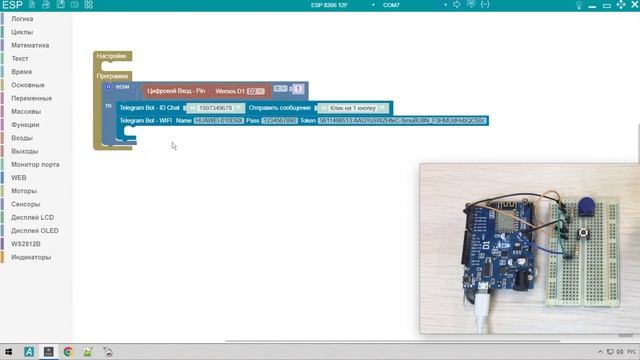The height and width of the screenshot is (360, 640).
Task: Click the folder icon in top toolbar
Action: 74,5
